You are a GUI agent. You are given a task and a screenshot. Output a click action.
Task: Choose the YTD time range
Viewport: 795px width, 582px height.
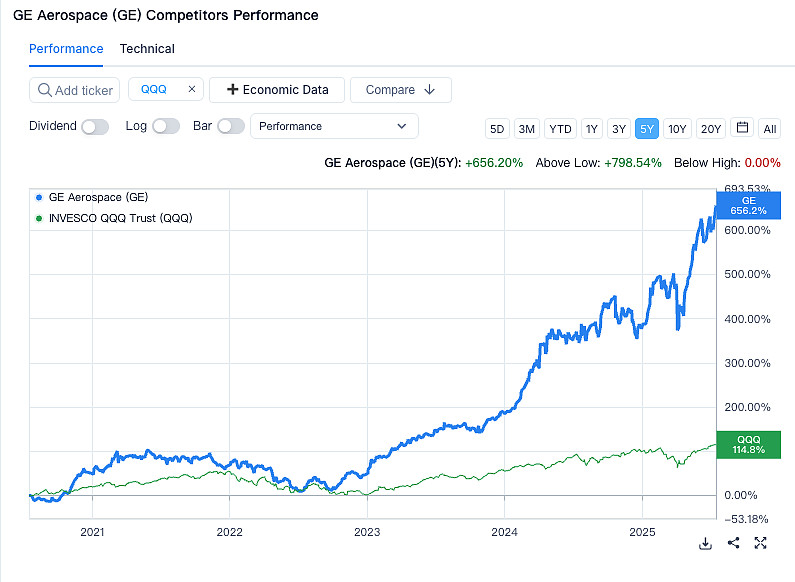[560, 128]
